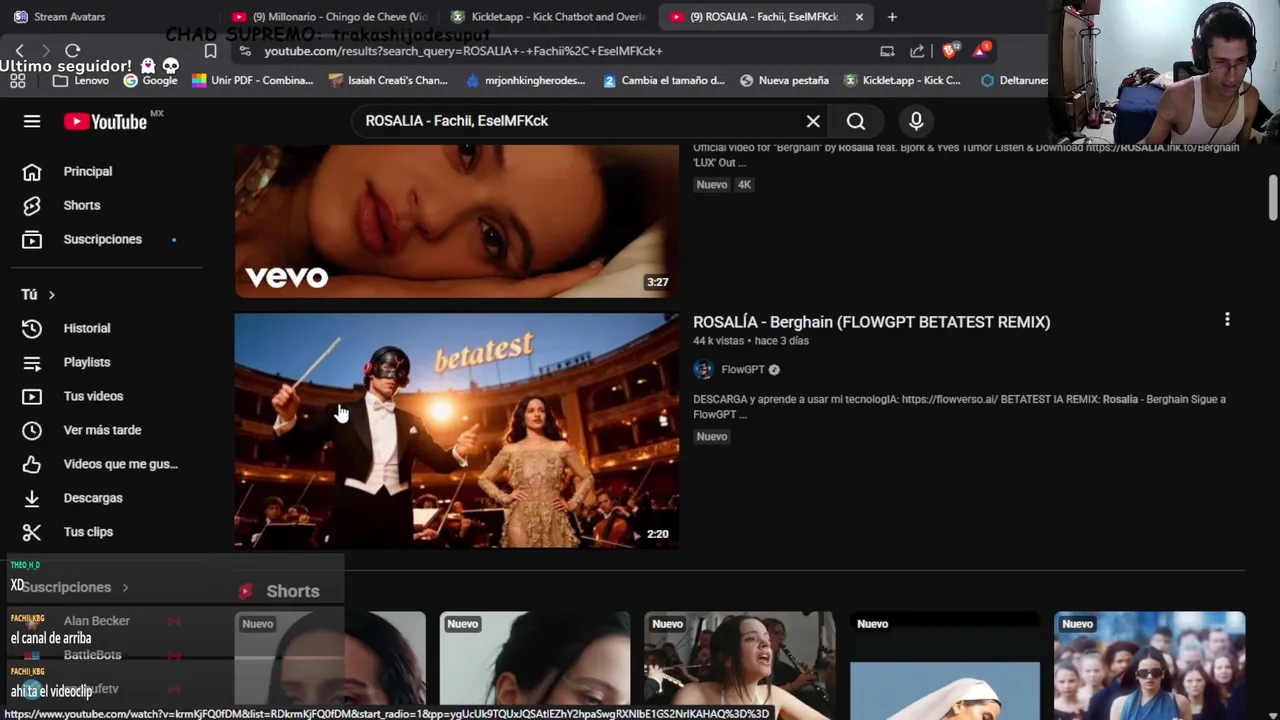Image resolution: width=1280 pixels, height=720 pixels.
Task: Click the magnifier search button
Action: click(856, 121)
